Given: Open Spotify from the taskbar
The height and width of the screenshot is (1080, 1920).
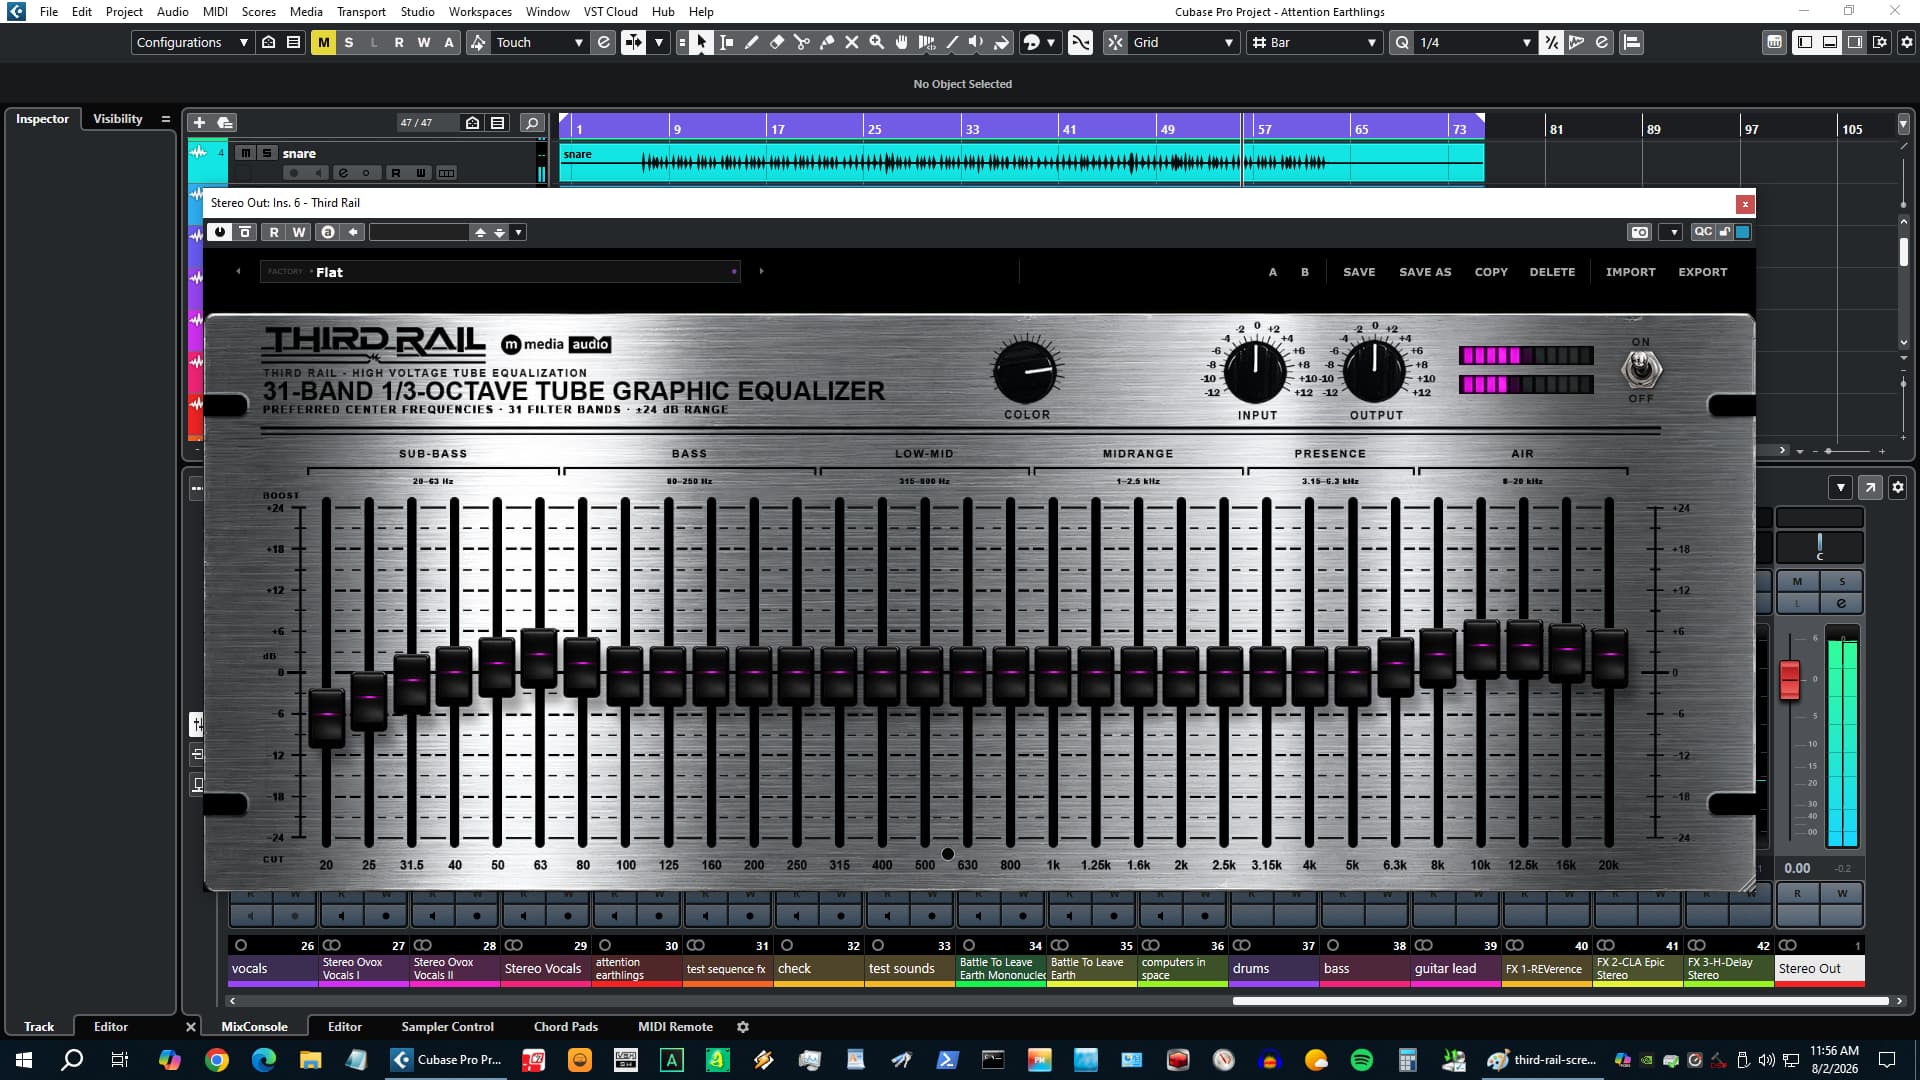Looking at the screenshot, I should click(x=1361, y=1060).
